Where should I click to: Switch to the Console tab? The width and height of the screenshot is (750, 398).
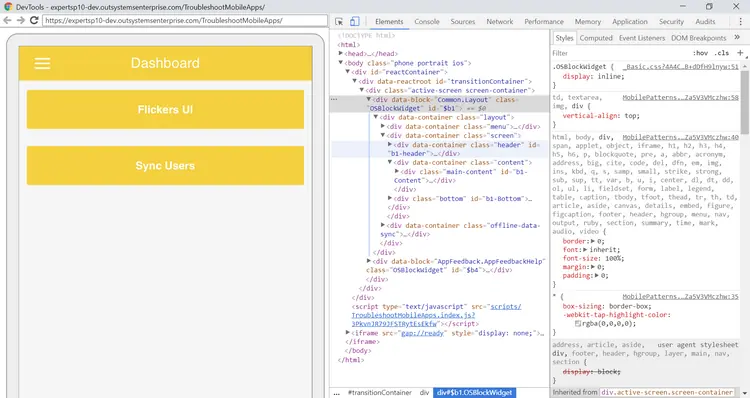pyautogui.click(x=427, y=22)
